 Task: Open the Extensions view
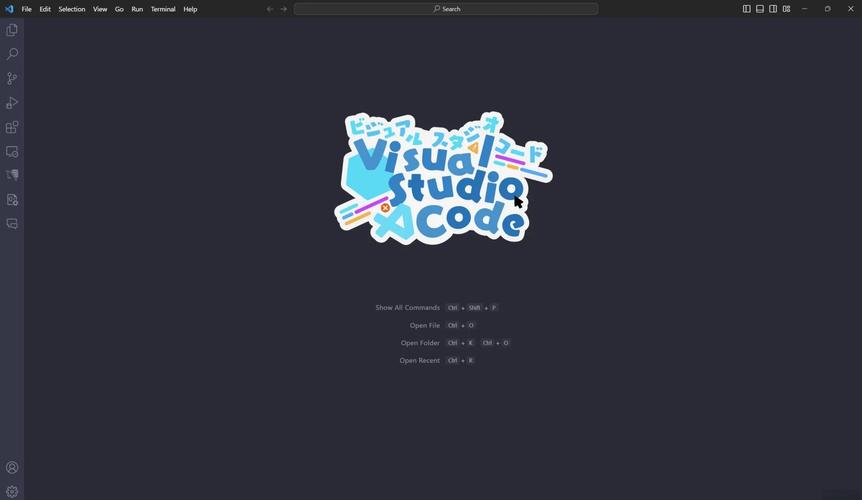pyautogui.click(x=12, y=127)
